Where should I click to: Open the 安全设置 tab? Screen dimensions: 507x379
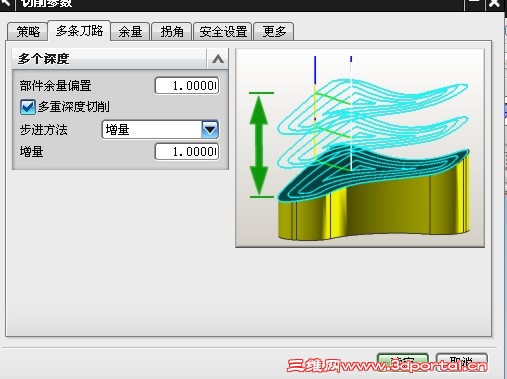tap(223, 32)
